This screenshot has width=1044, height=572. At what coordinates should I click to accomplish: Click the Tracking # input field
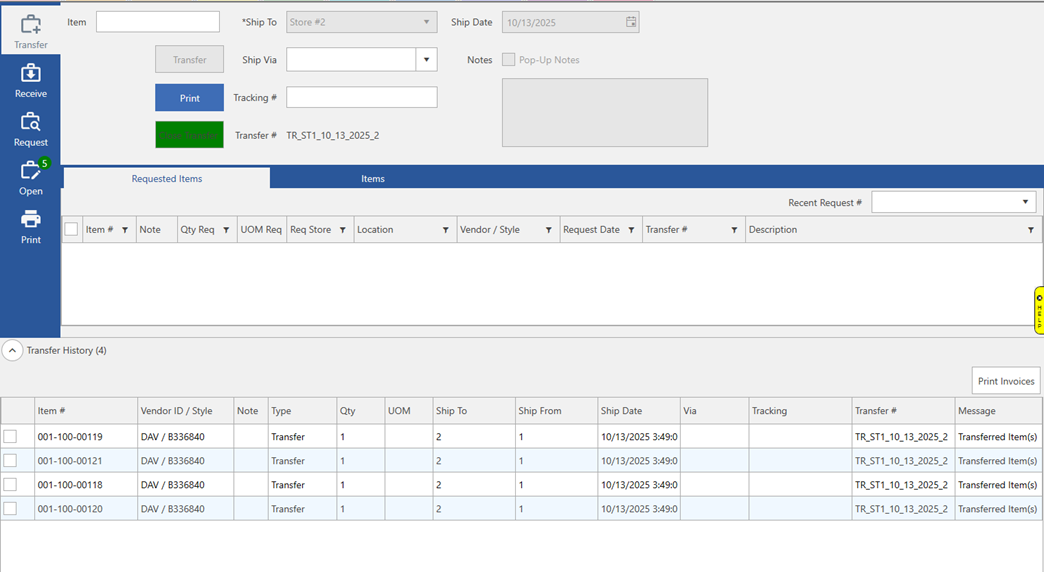(361, 98)
